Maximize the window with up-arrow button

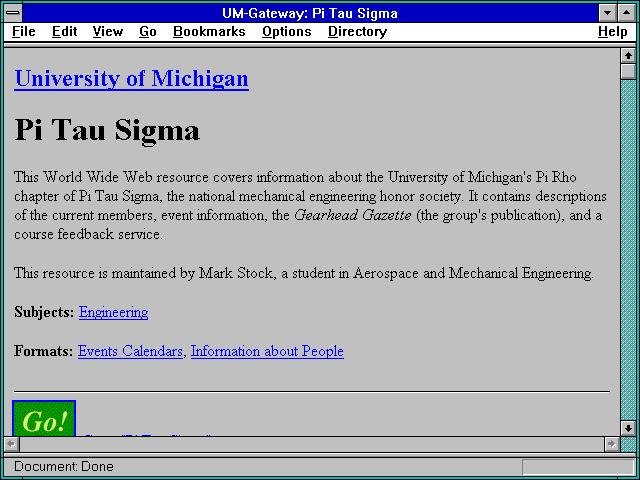pos(627,13)
